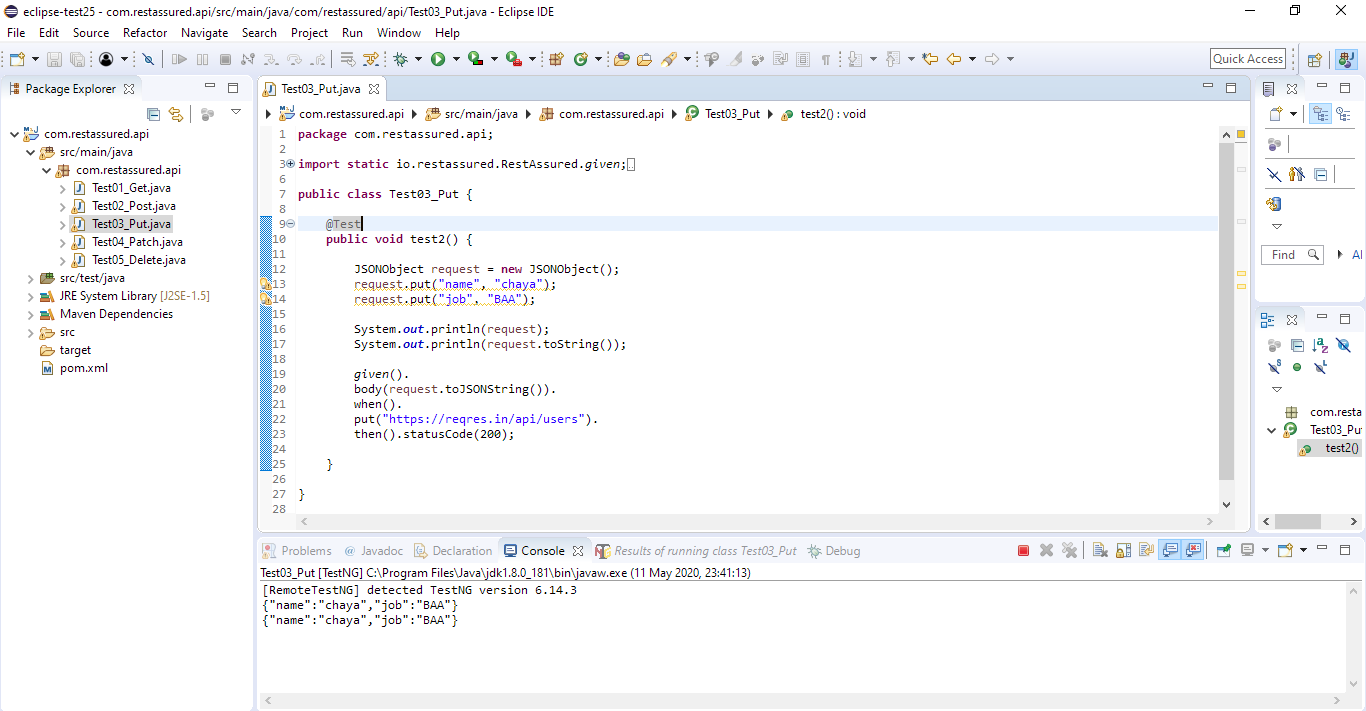The image size is (1366, 711).
Task: Toggle Scroll Lock in the Console view
Action: [1123, 550]
